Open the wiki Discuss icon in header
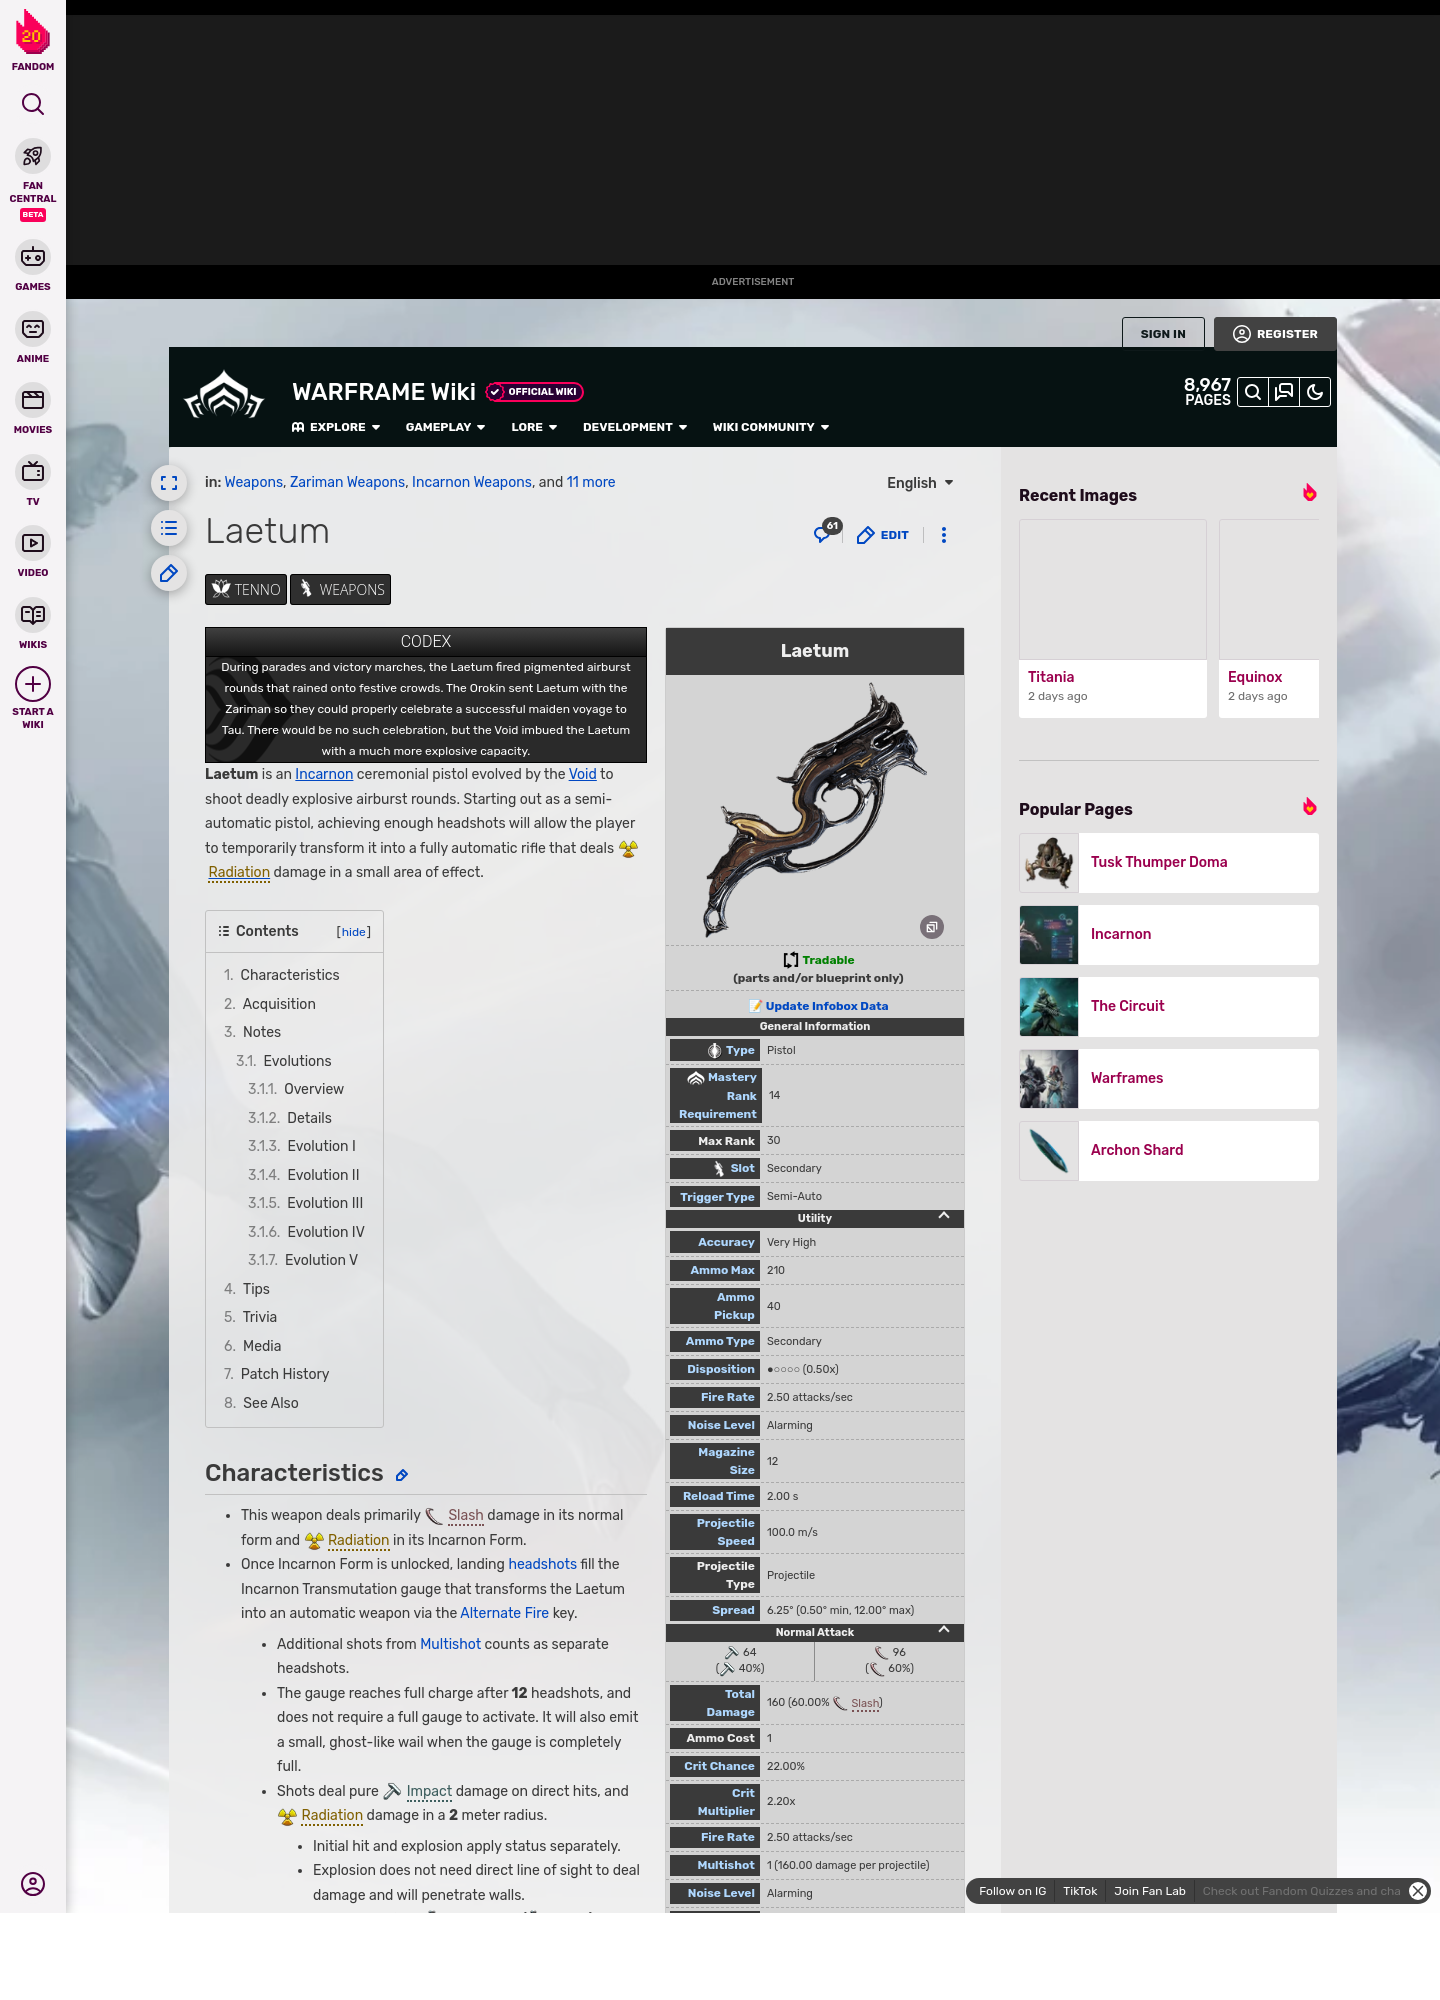1440x2000 pixels. [1284, 392]
